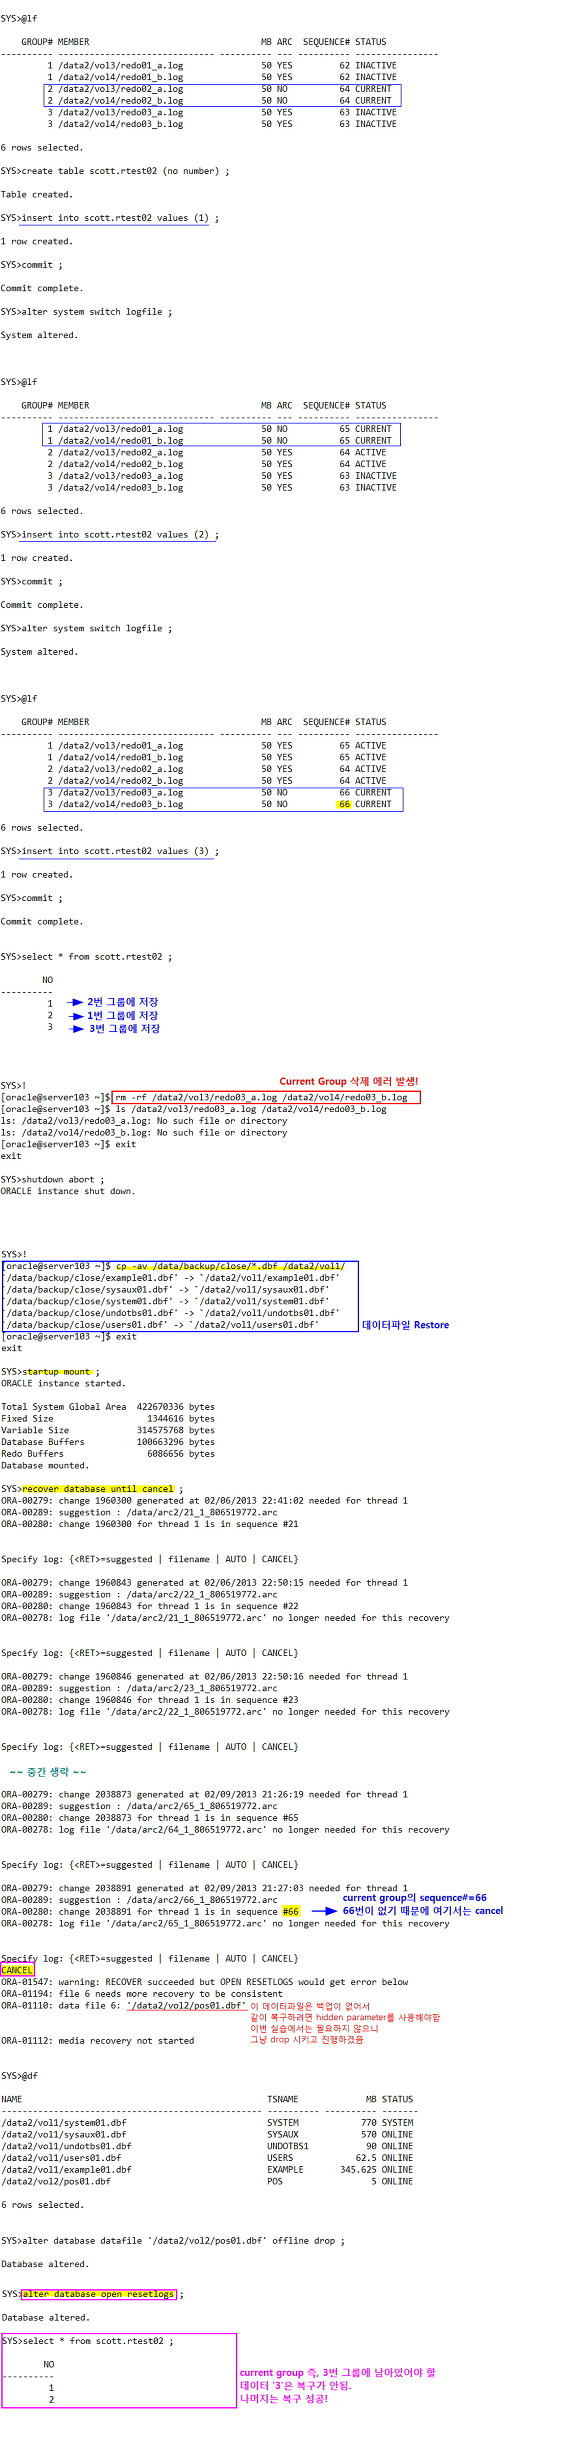The height and width of the screenshot is (2458, 580).
Task: Click the '/data/backup/close/sysaux01.dbf' copy output line
Action: 167,1290
